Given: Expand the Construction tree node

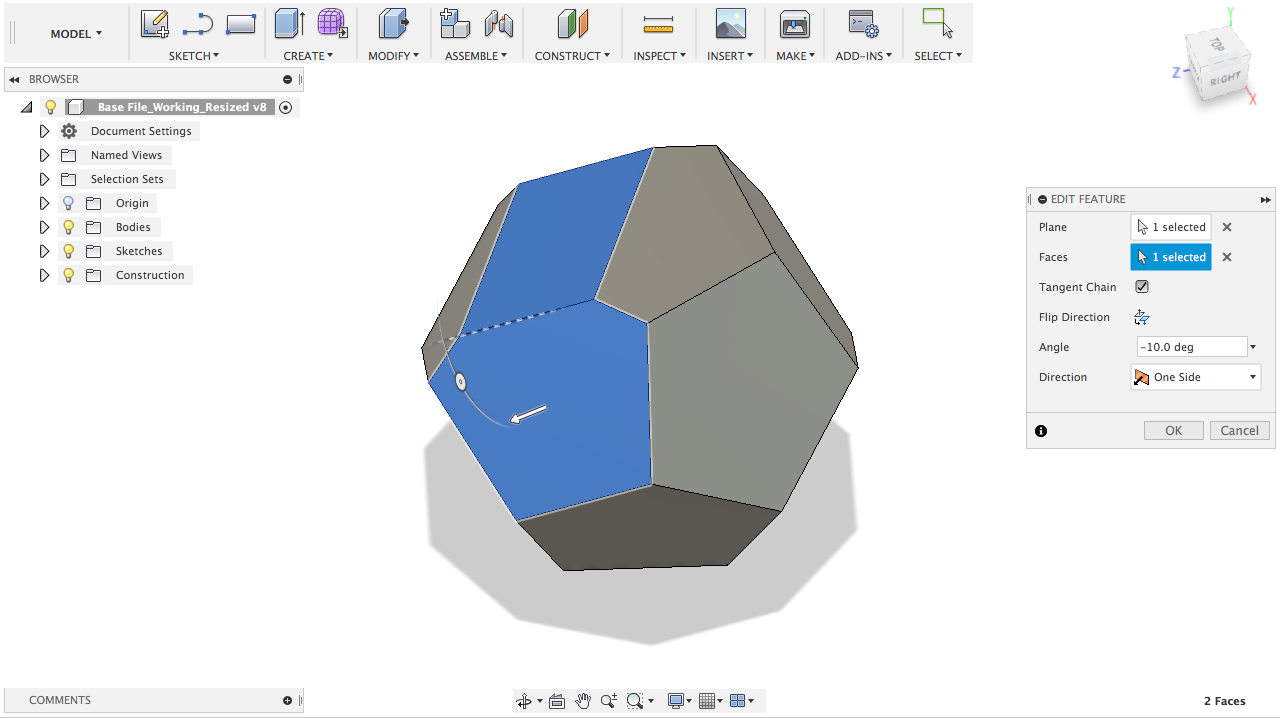Looking at the screenshot, I should (x=44, y=275).
